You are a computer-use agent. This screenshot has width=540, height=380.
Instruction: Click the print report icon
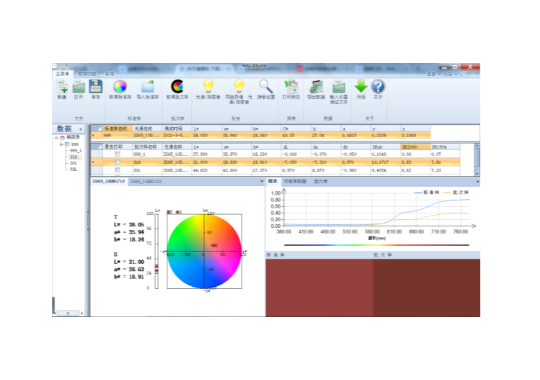291,86
